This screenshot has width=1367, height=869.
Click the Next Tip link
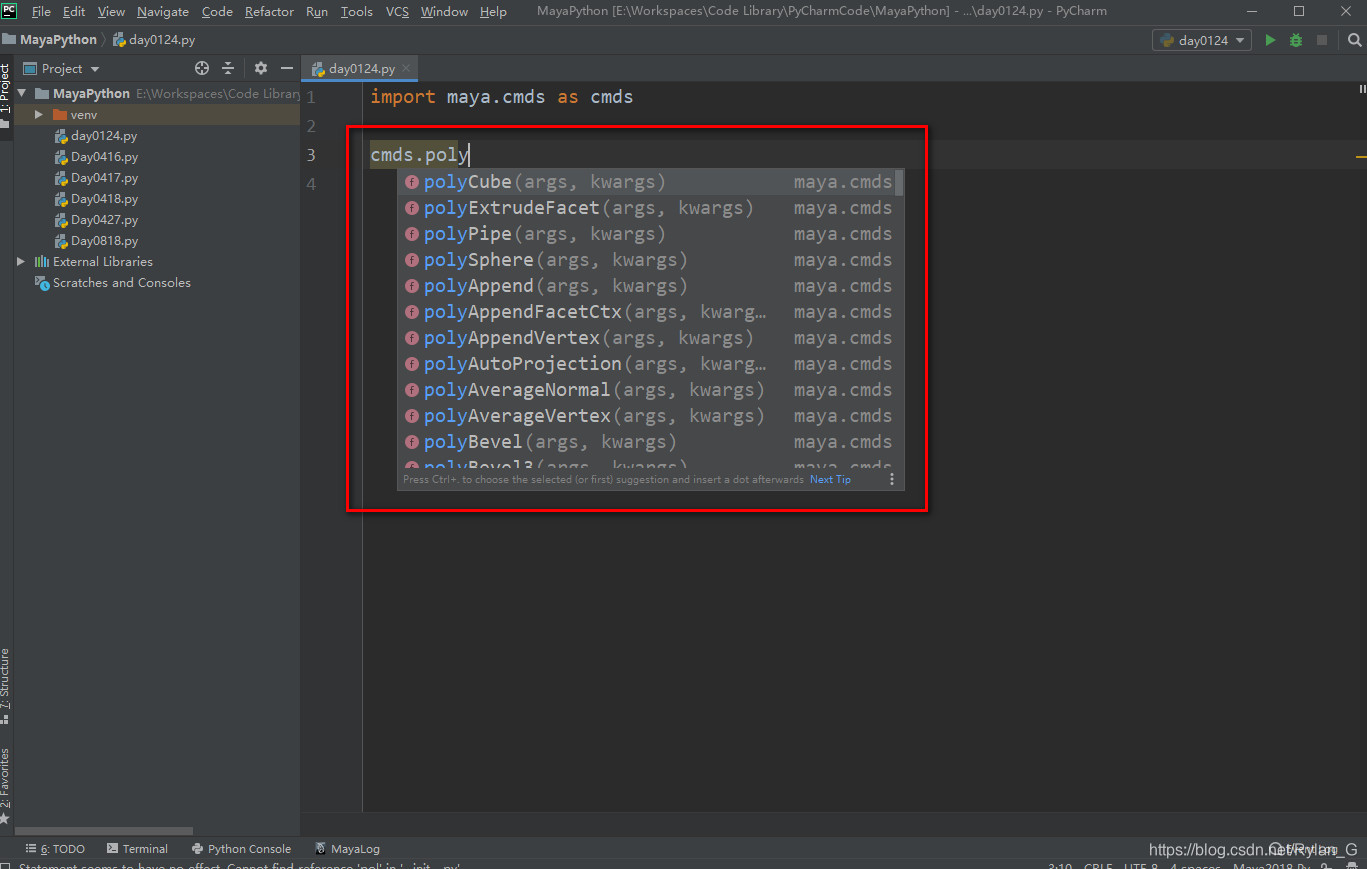click(830, 480)
